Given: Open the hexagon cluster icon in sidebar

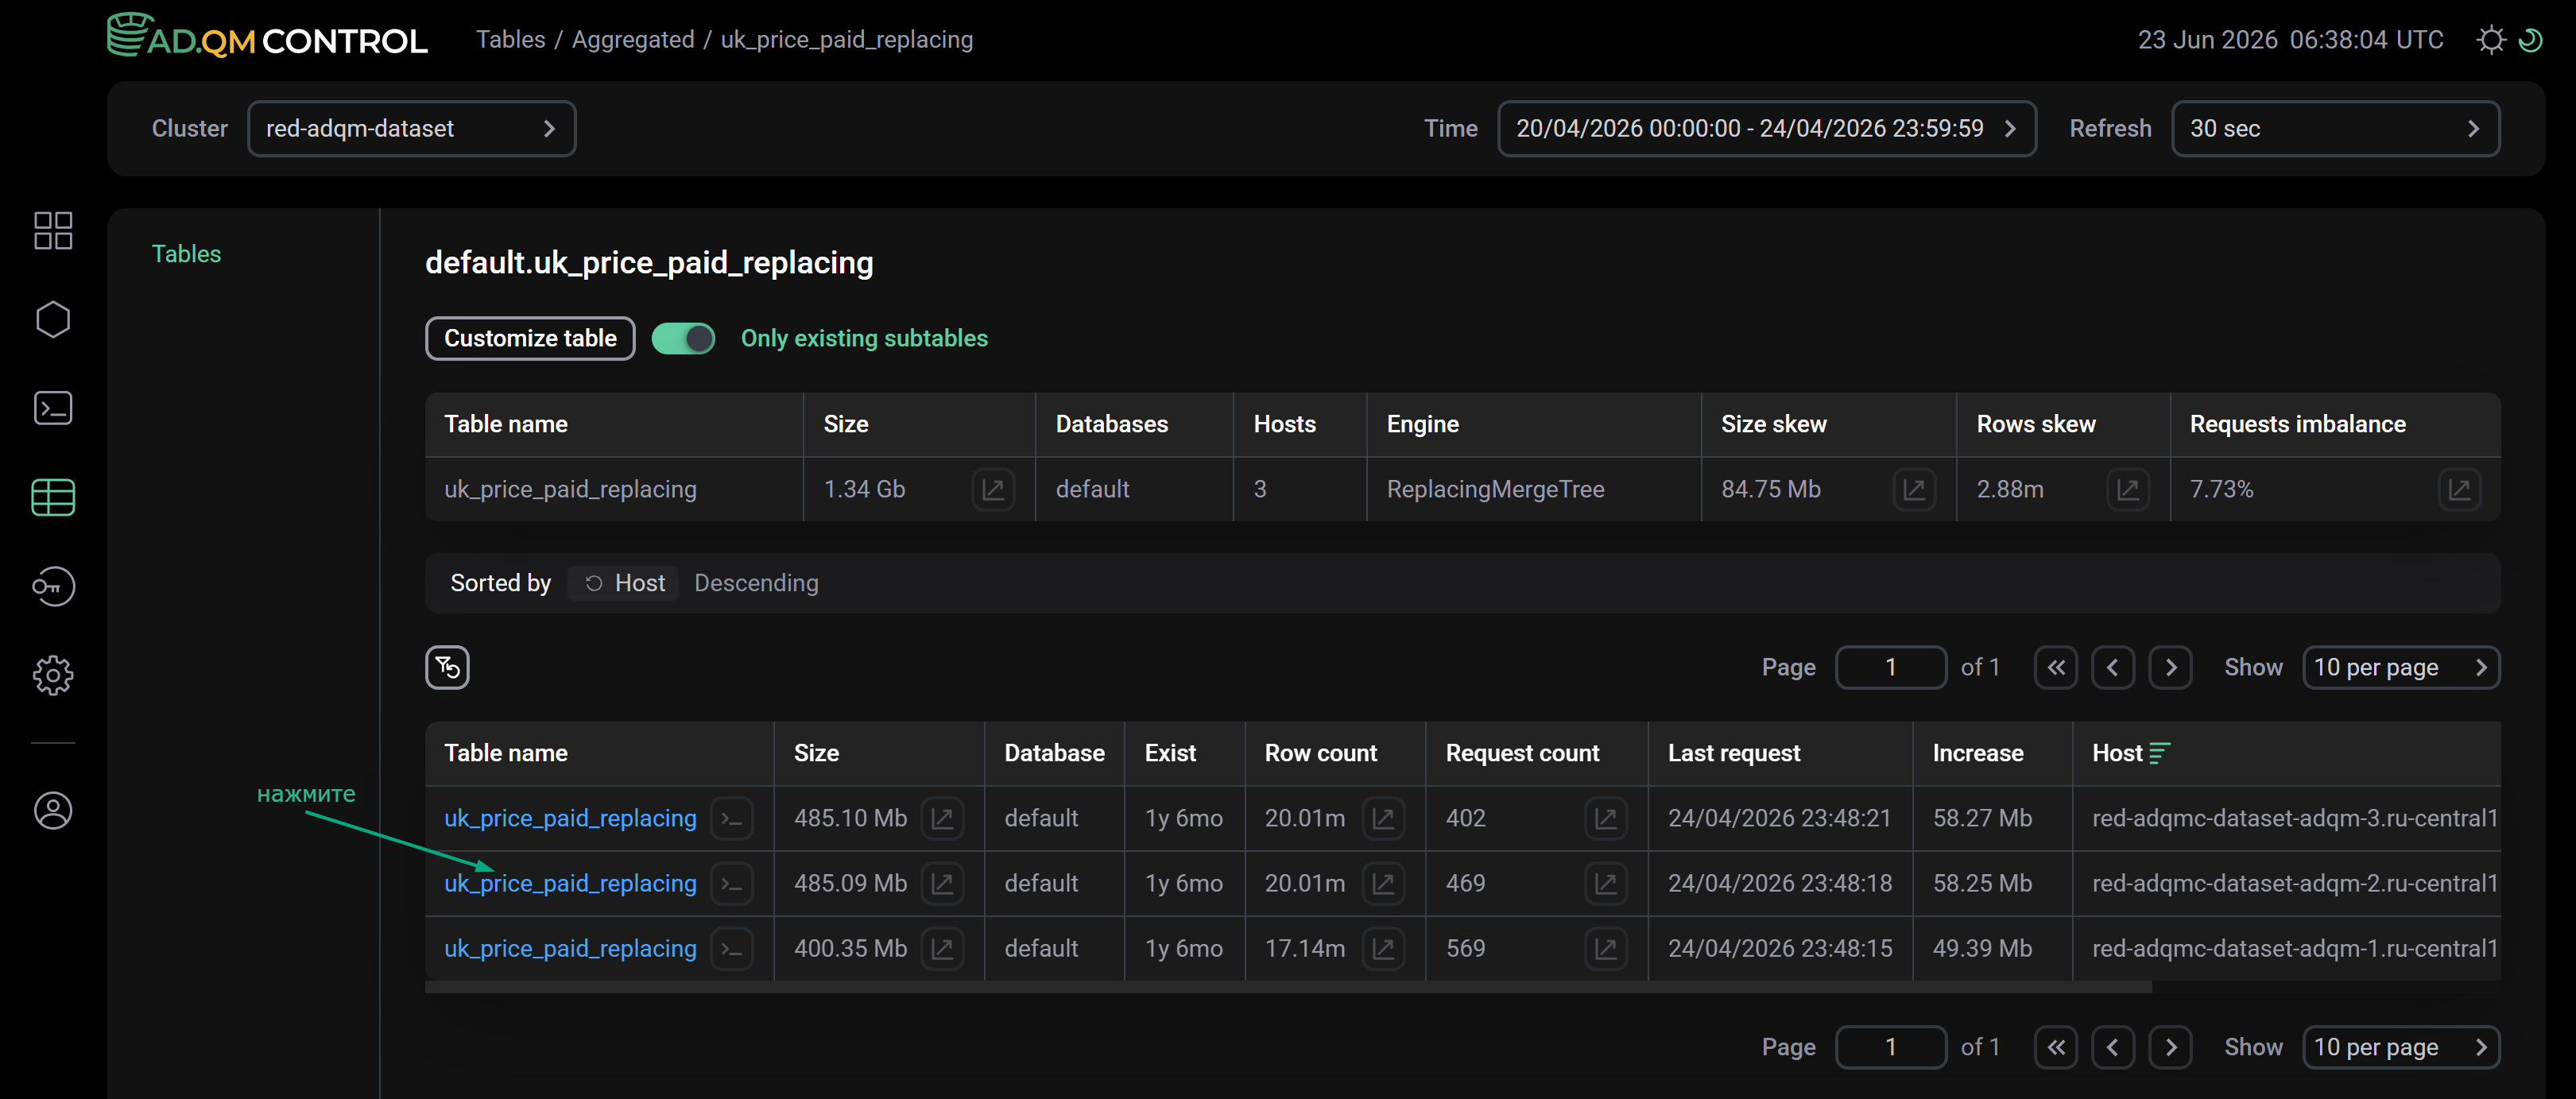Looking at the screenshot, I should coord(53,319).
